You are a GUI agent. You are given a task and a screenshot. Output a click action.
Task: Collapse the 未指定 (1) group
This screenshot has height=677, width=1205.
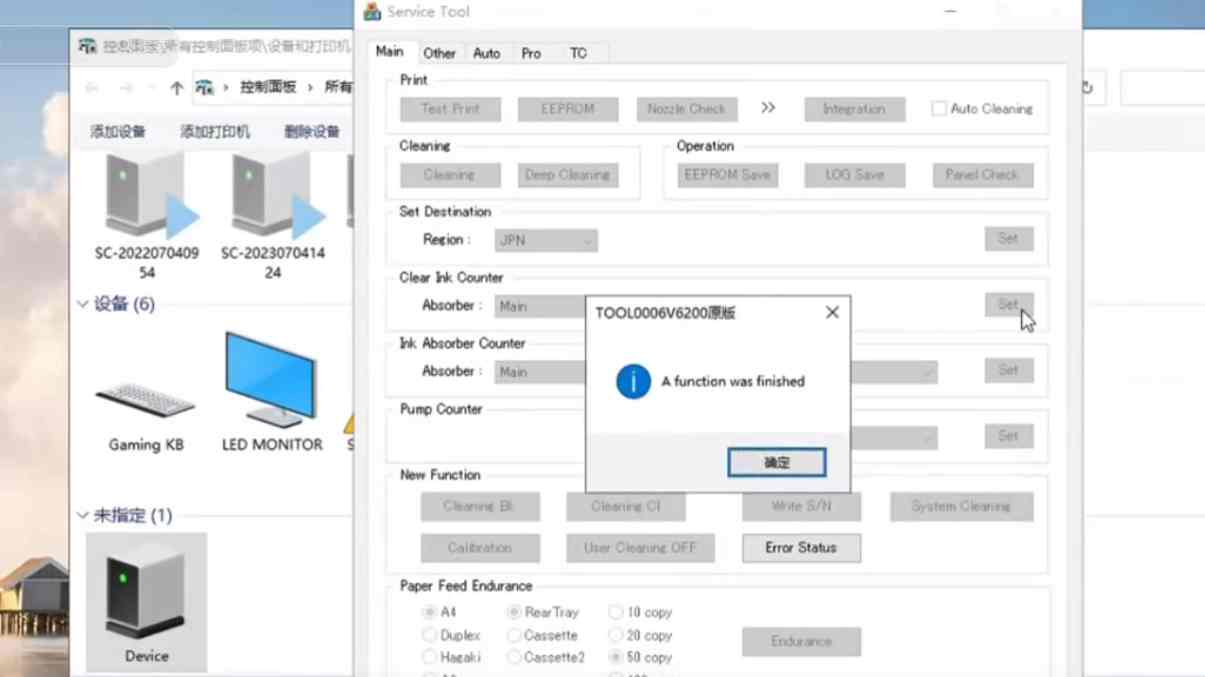pos(83,515)
